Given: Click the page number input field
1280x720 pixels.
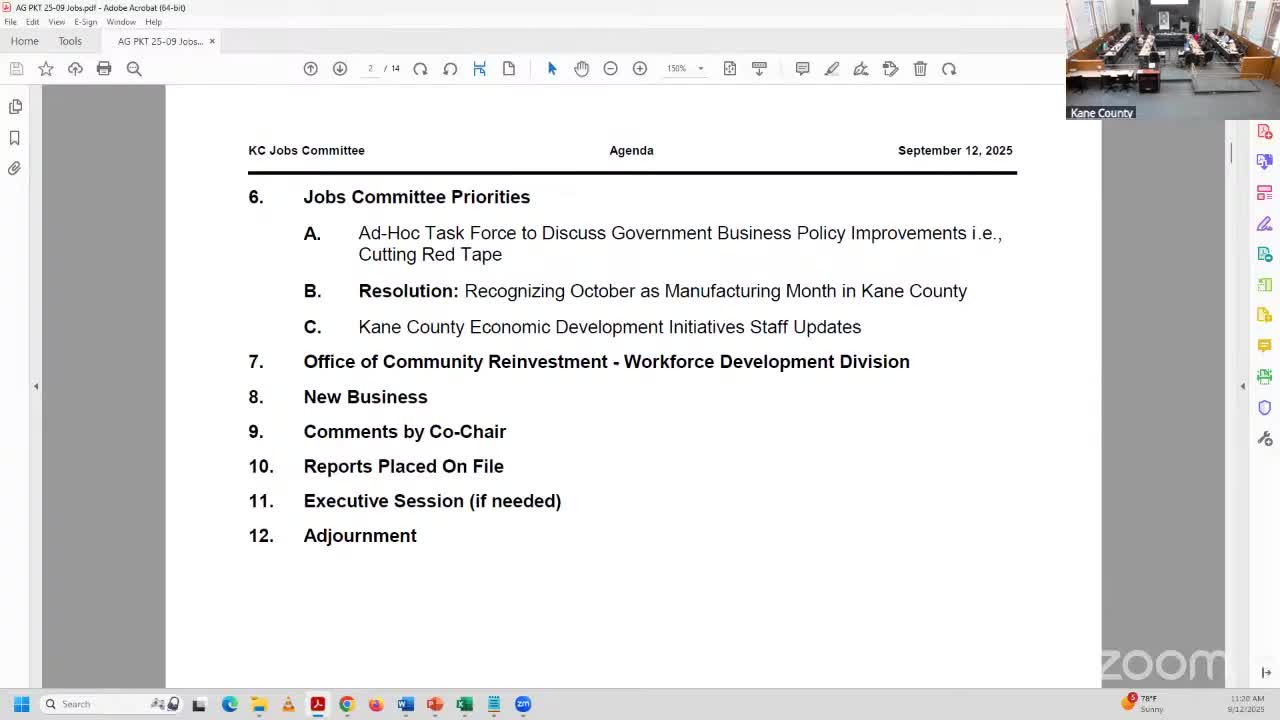Looking at the screenshot, I should coord(370,68).
